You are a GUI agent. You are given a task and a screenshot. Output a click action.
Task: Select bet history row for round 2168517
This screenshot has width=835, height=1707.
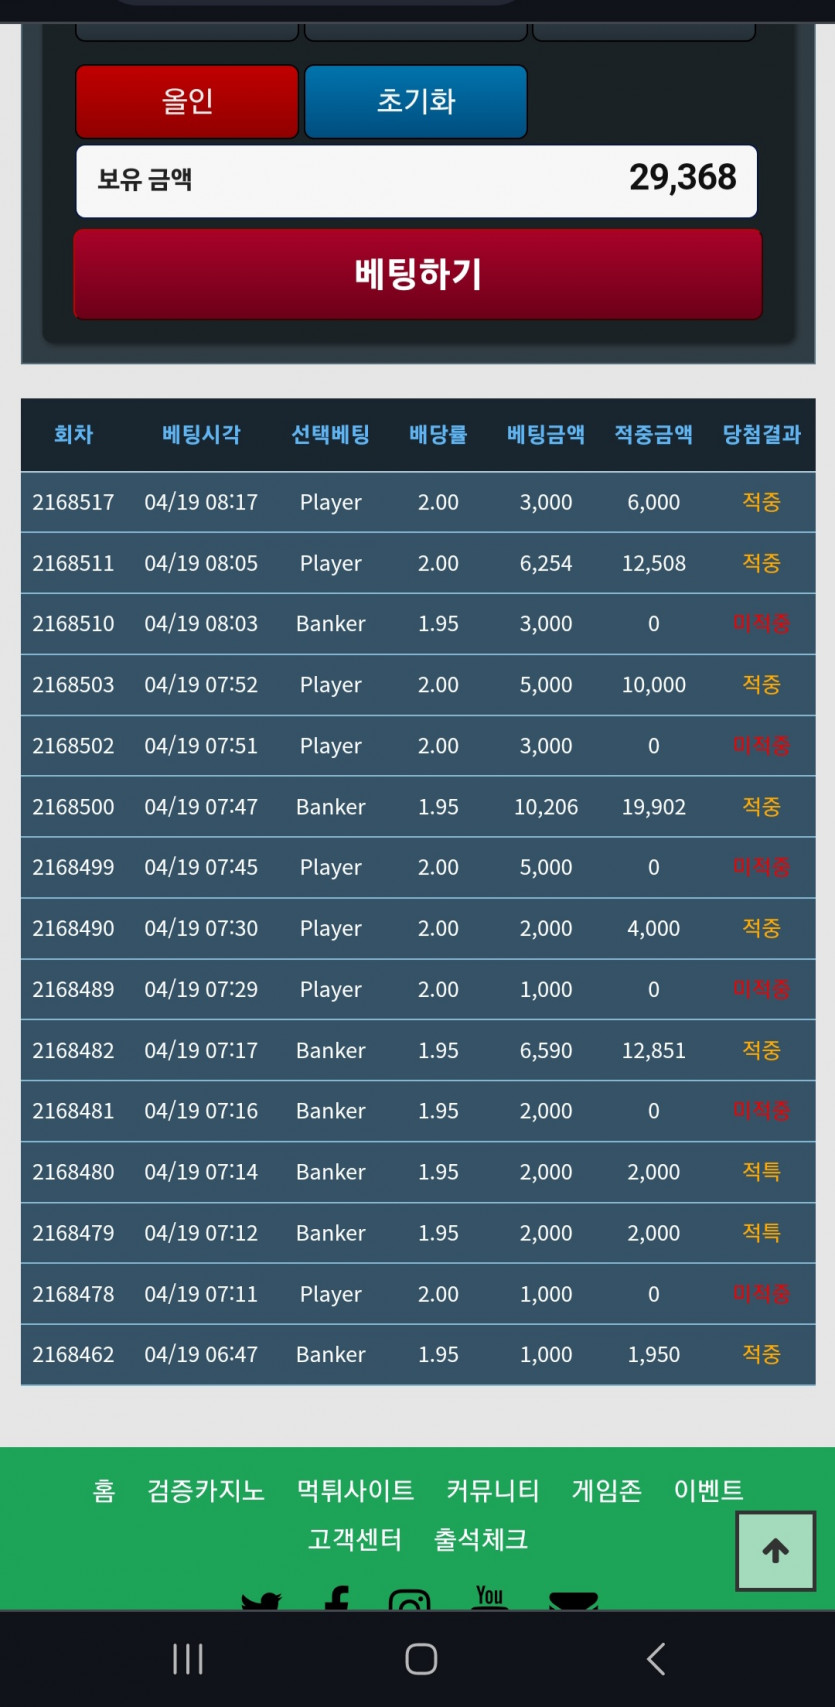pyautogui.click(x=418, y=502)
